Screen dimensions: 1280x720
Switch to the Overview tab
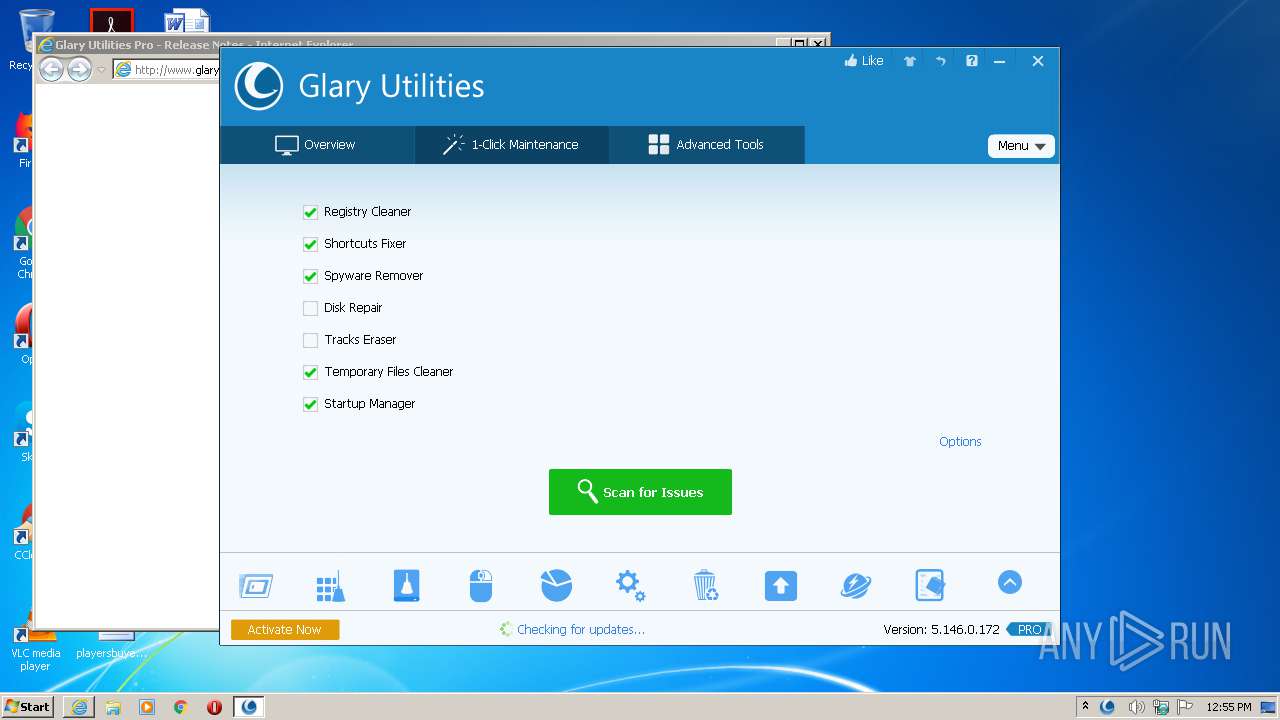pos(316,145)
